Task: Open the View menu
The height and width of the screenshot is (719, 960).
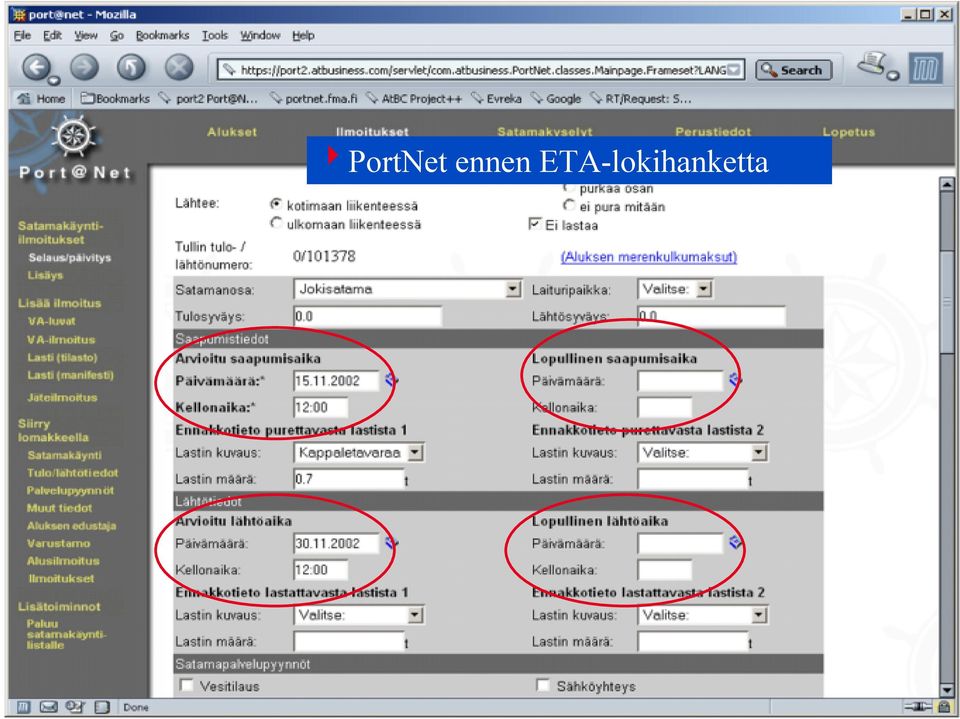Action: point(86,36)
